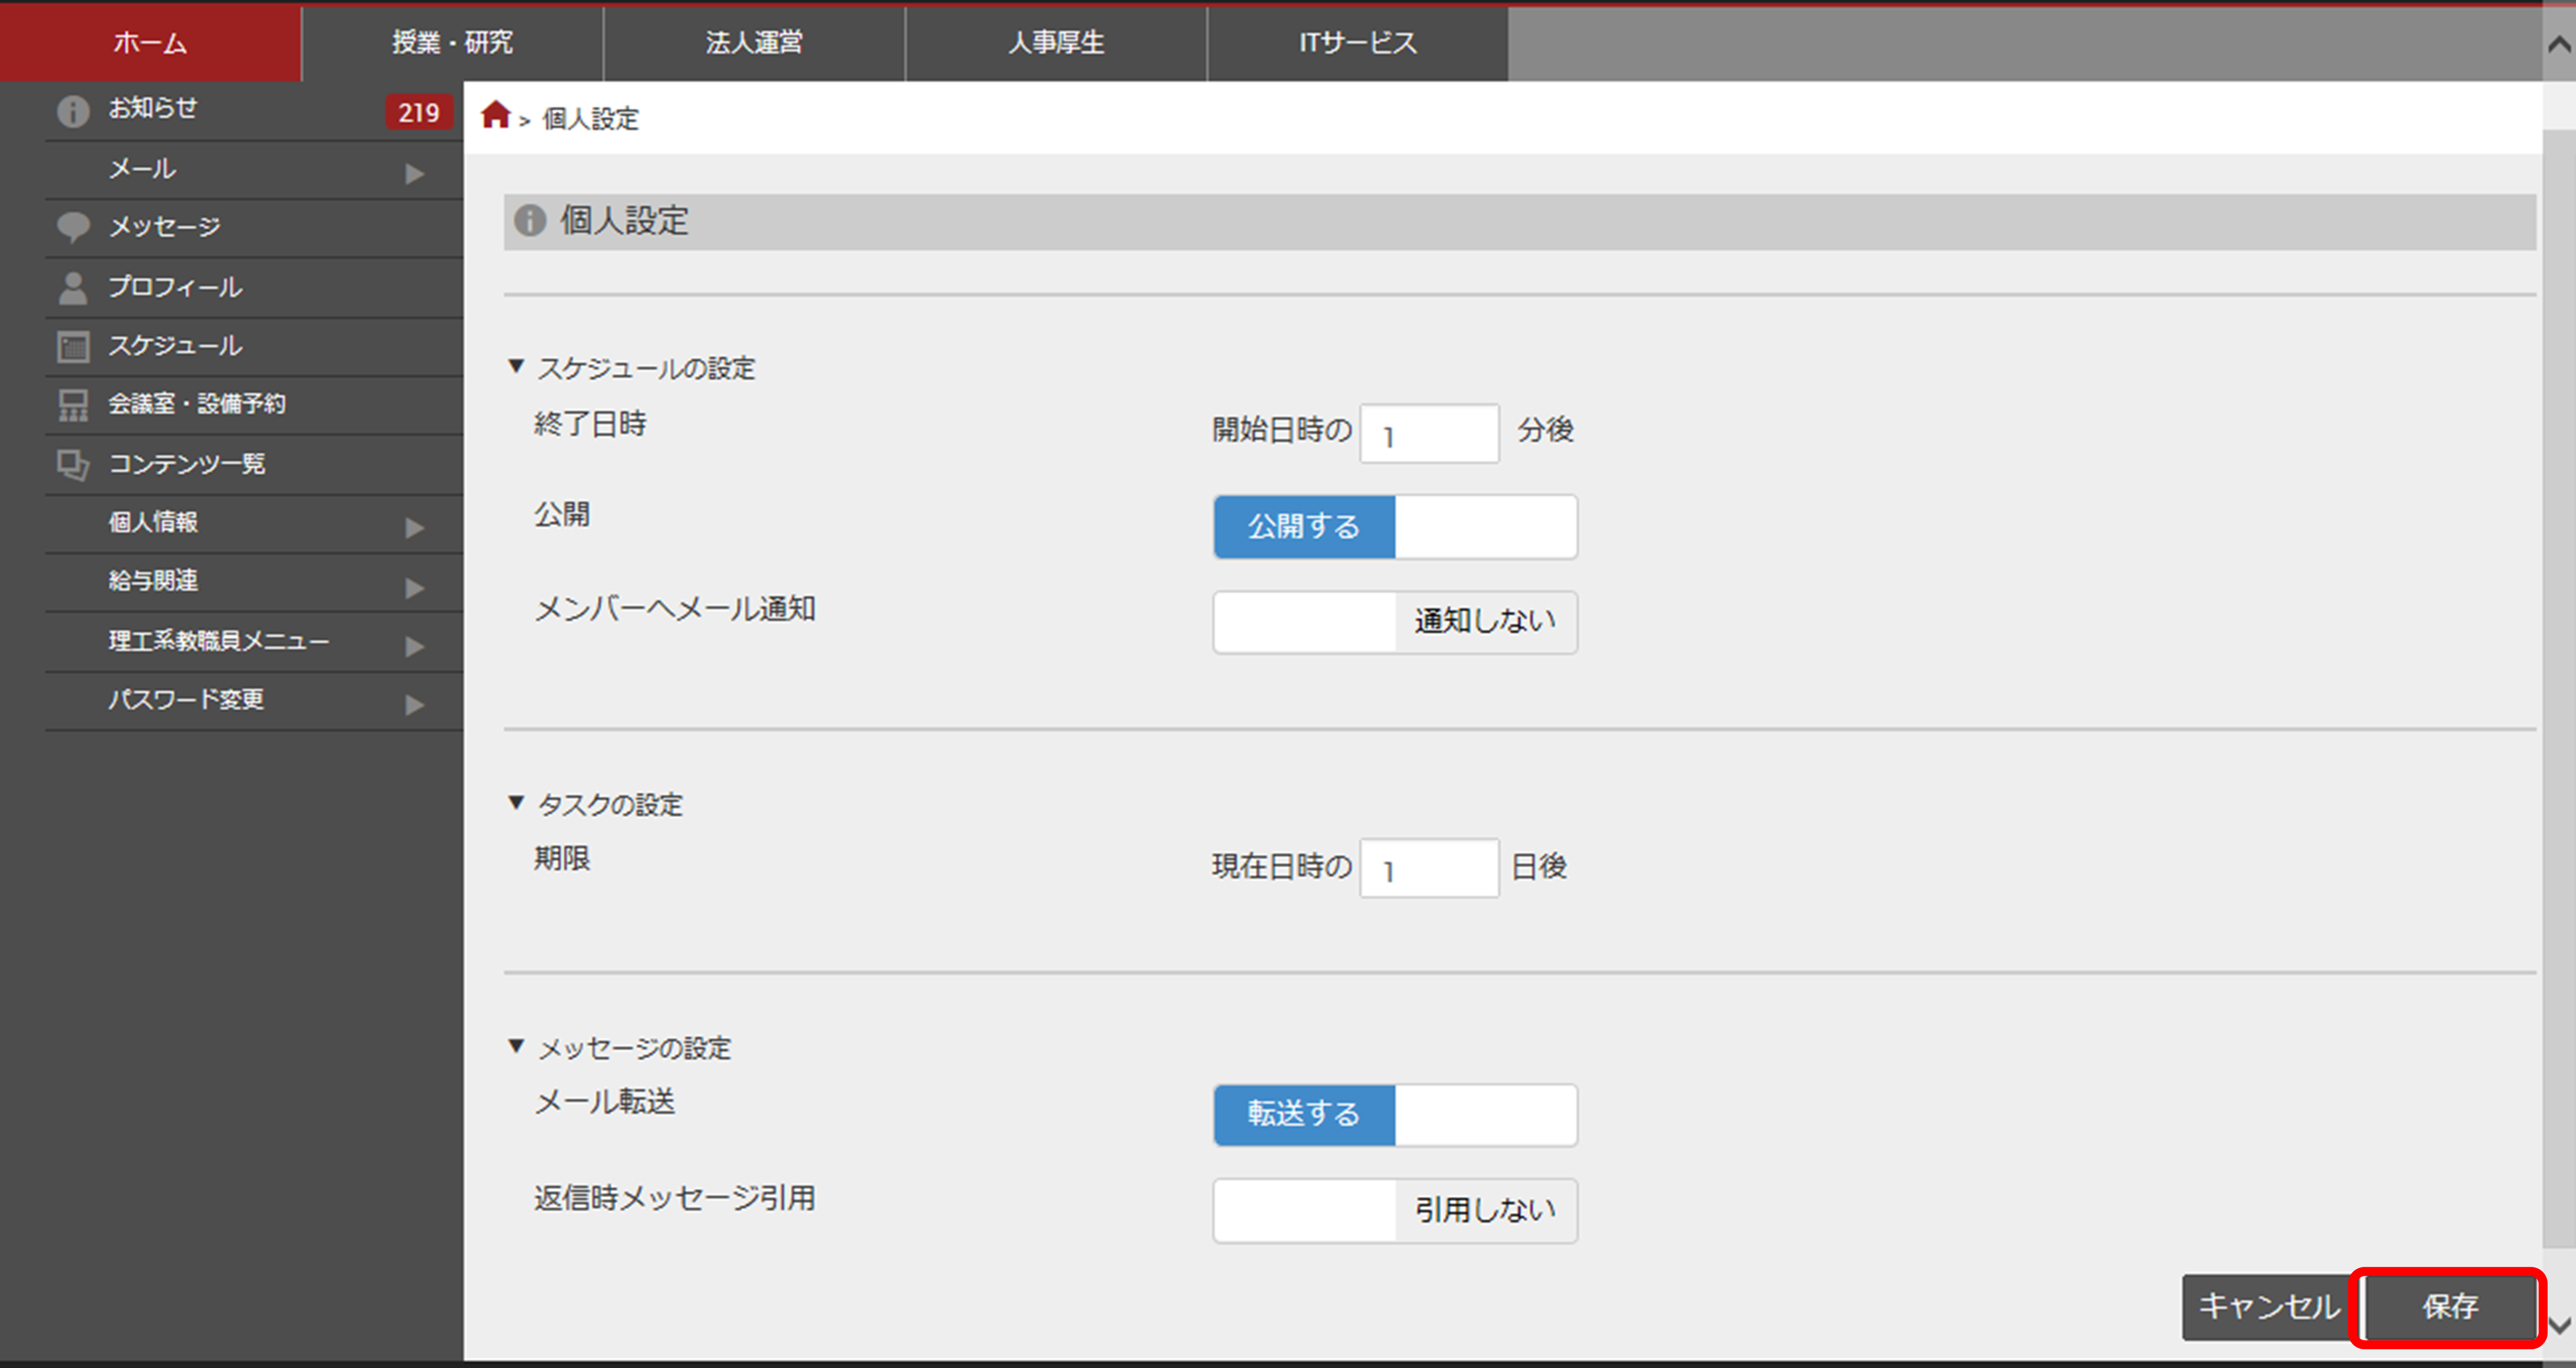Click the 終了日時 minutes input field
This screenshot has width=2576, height=1368.
[1429, 433]
